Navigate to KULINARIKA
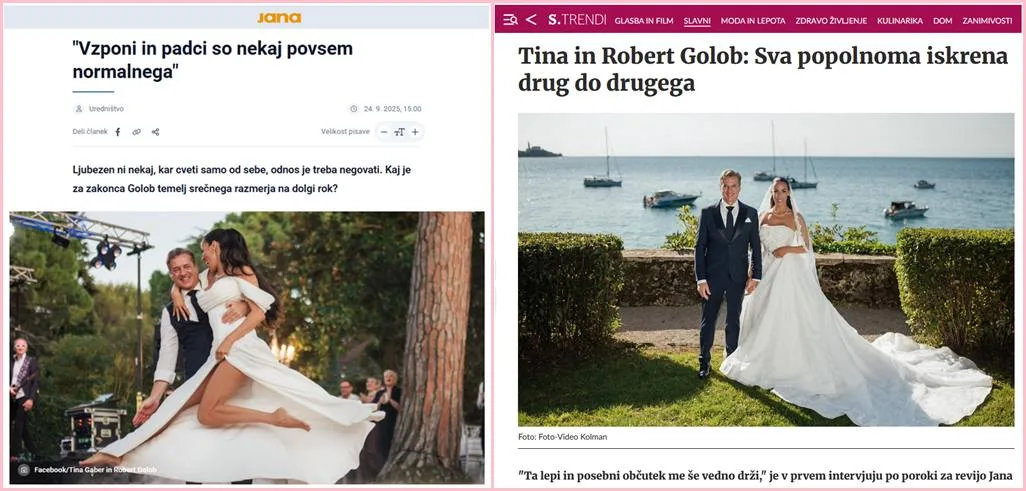Image resolution: width=1026 pixels, height=491 pixels. coord(900,21)
